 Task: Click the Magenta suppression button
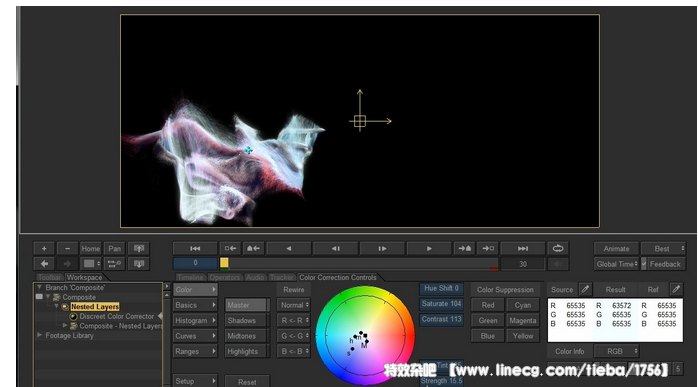(523, 320)
